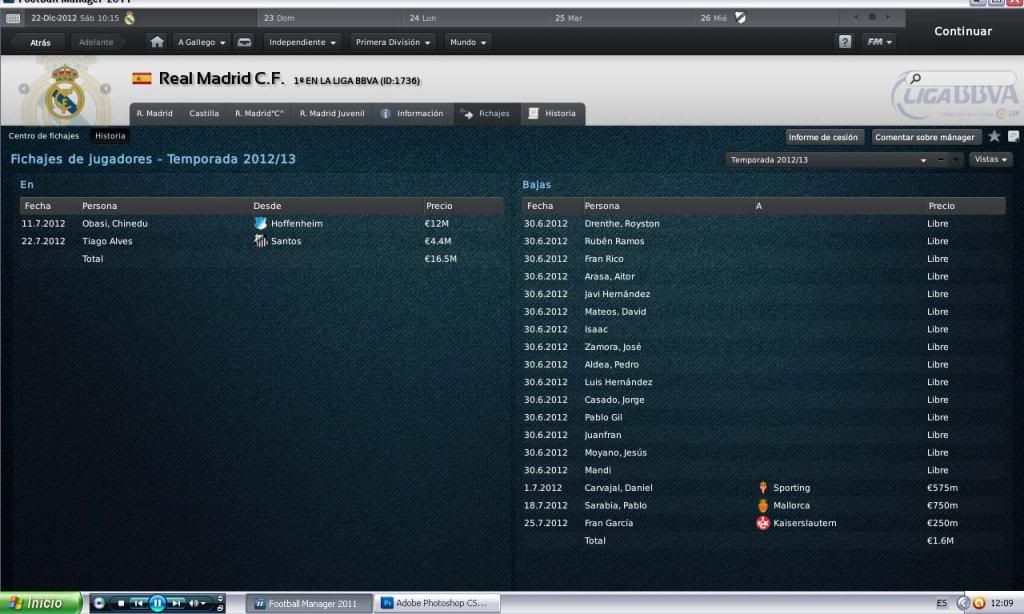Click volume icon in taskbar media player
Screen dimensions: 1024x614
194,603
